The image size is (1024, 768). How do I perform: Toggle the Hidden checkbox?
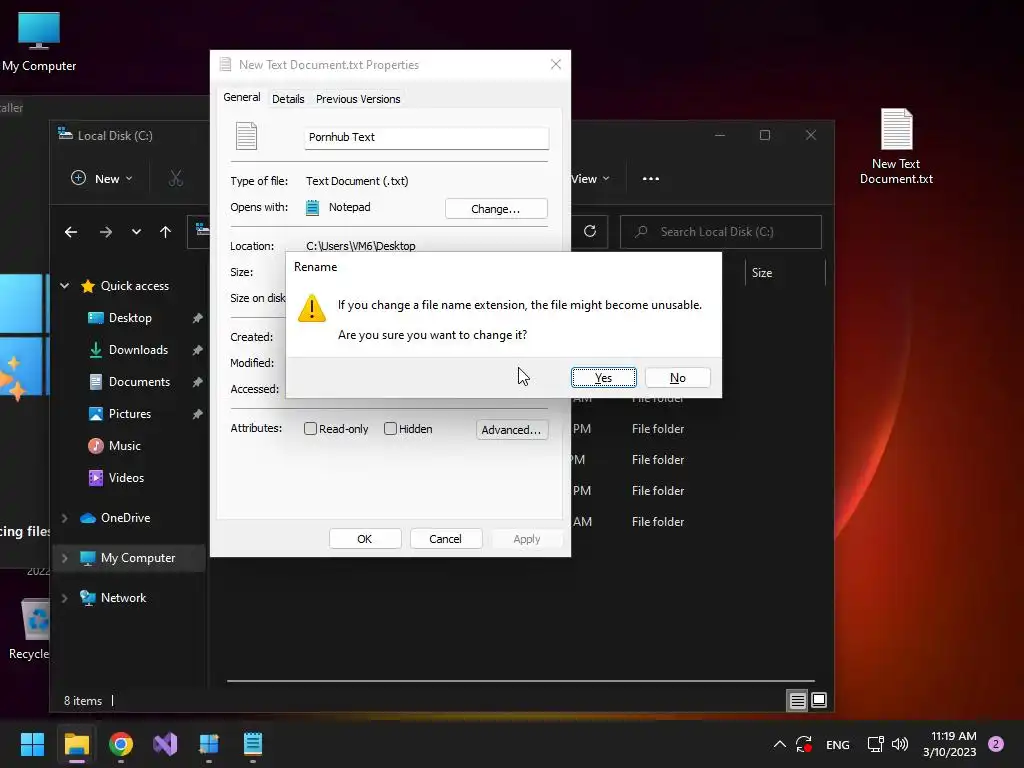pyautogui.click(x=391, y=429)
